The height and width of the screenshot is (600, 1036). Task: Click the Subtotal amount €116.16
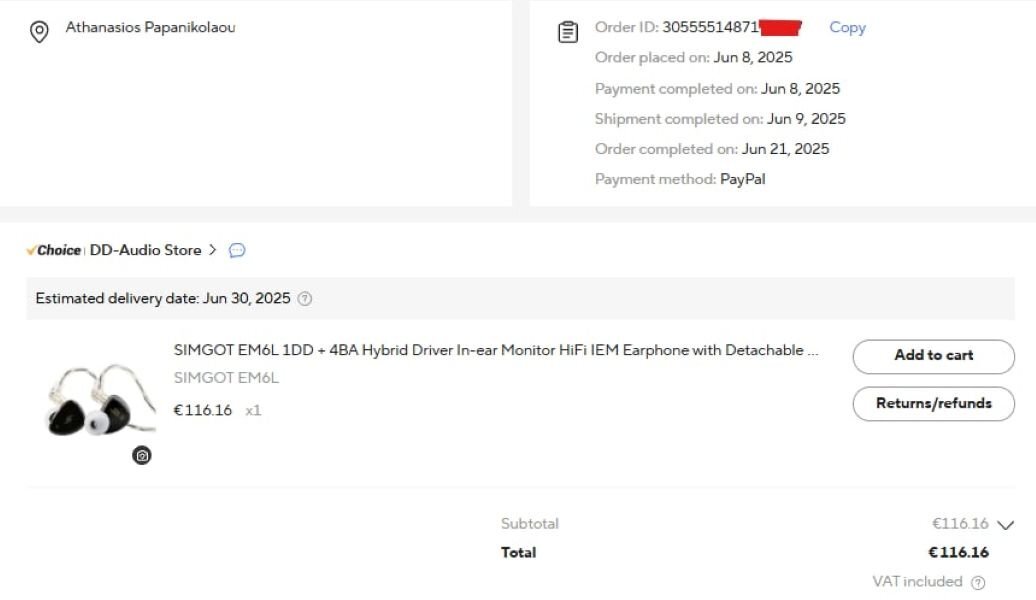[x=960, y=524]
